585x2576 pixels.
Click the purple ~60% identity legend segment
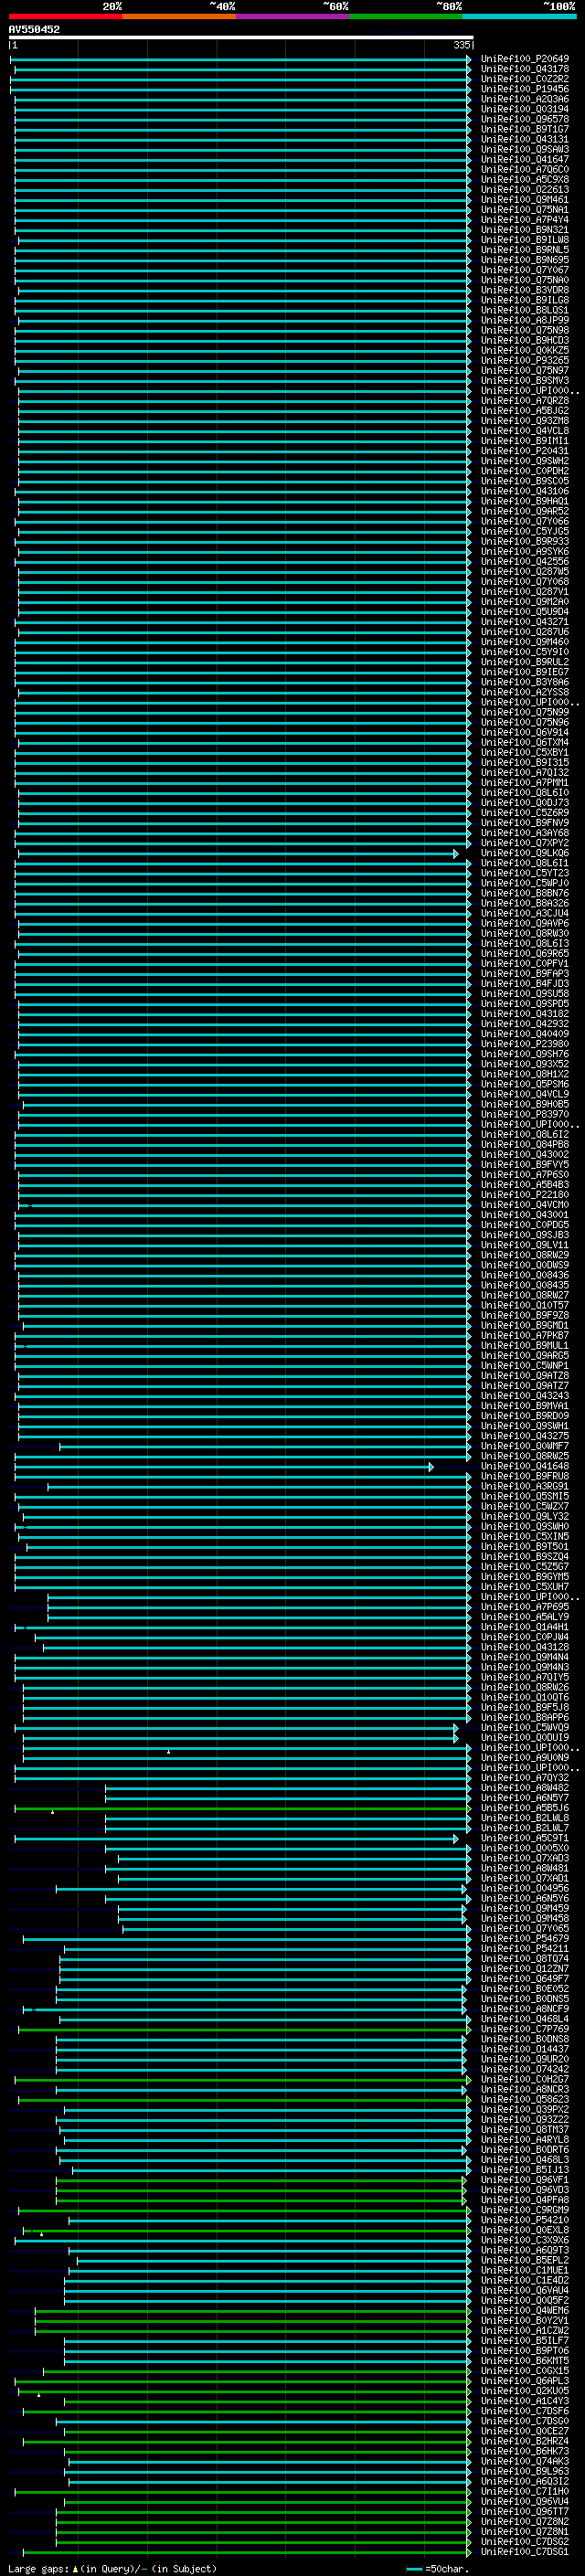tap(292, 16)
